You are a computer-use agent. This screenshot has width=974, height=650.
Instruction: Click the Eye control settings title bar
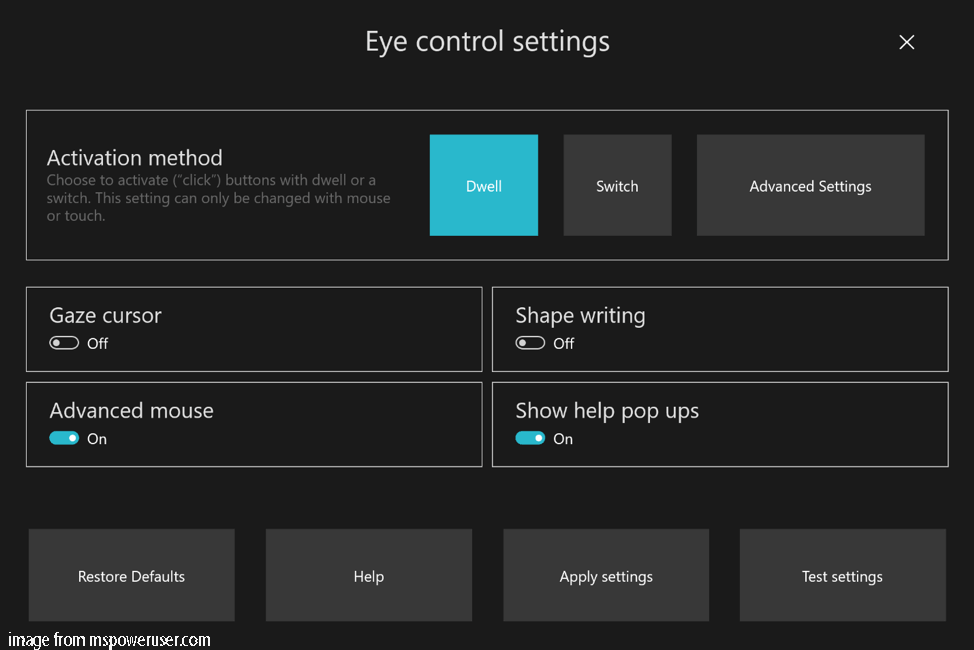click(487, 41)
